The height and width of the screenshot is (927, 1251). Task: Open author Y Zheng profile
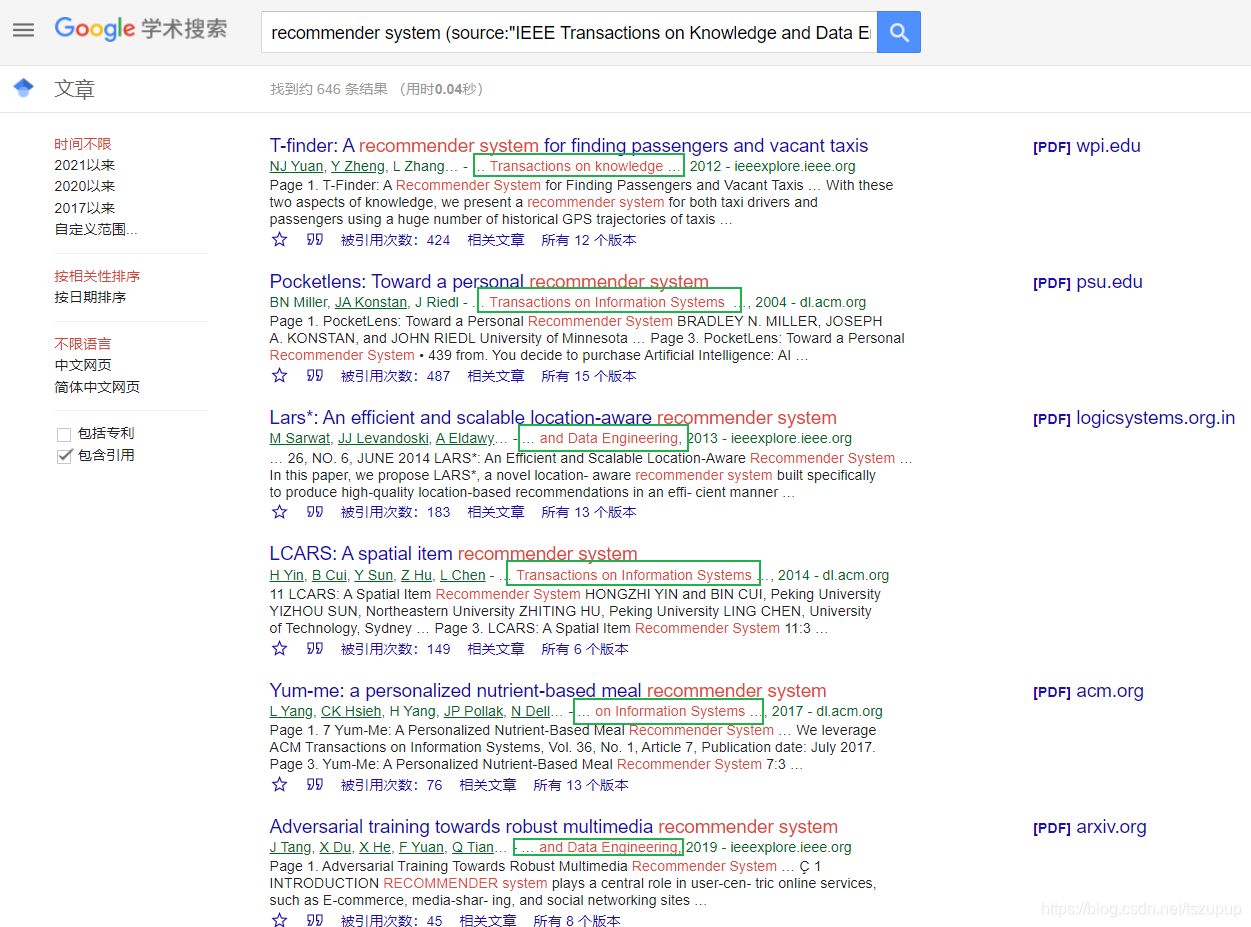point(357,166)
